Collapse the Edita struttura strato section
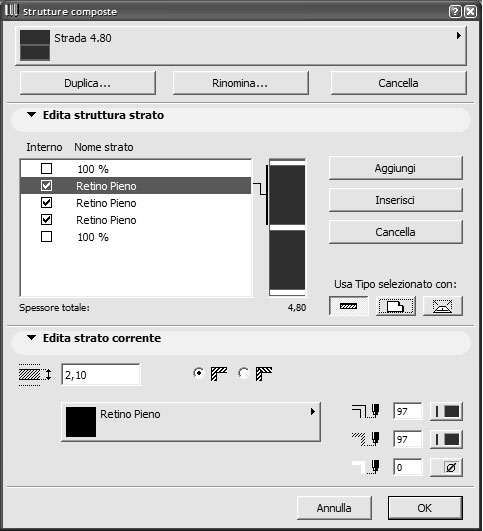 click(32, 115)
